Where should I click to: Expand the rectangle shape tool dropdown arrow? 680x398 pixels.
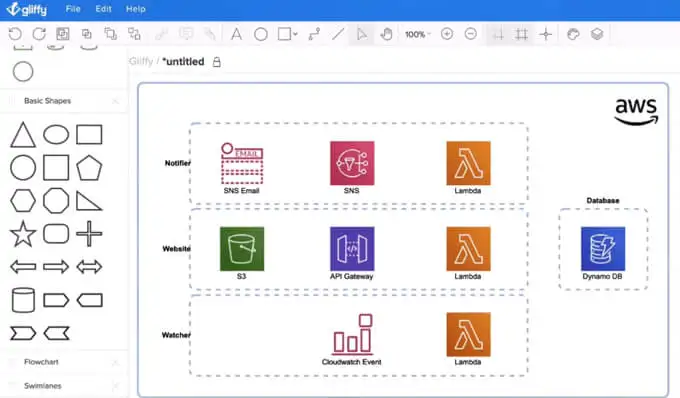point(295,34)
